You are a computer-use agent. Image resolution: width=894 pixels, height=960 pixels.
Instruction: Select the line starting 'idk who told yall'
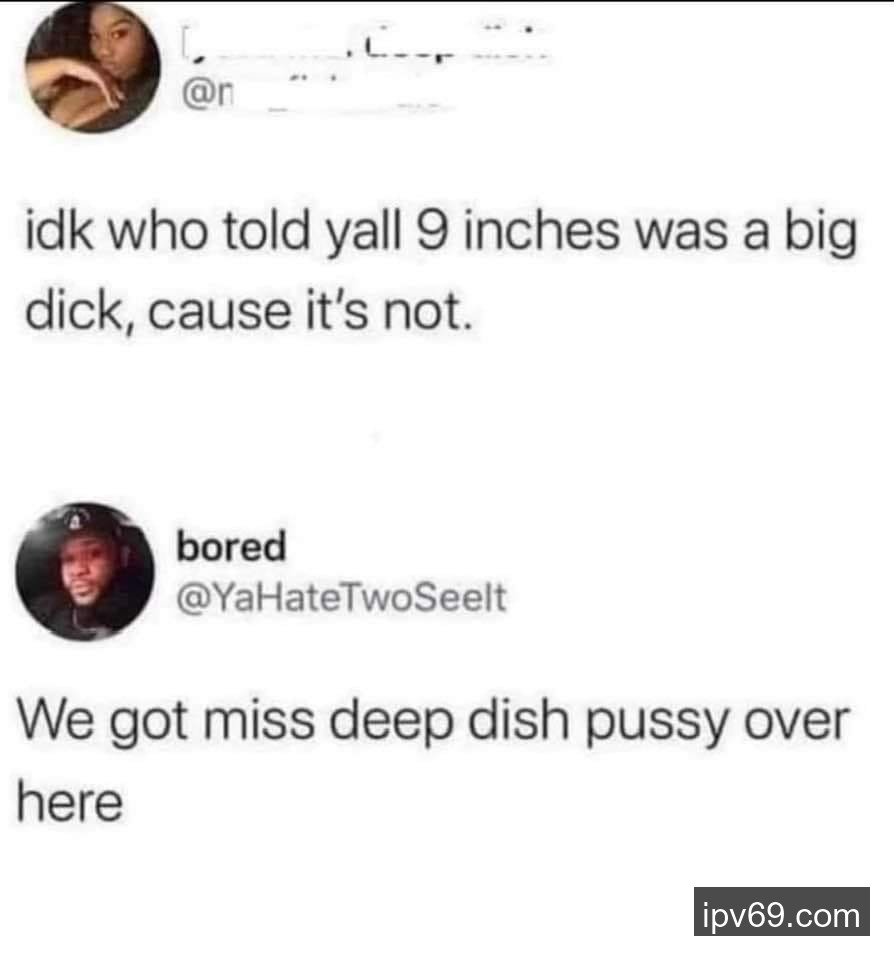[441, 233]
